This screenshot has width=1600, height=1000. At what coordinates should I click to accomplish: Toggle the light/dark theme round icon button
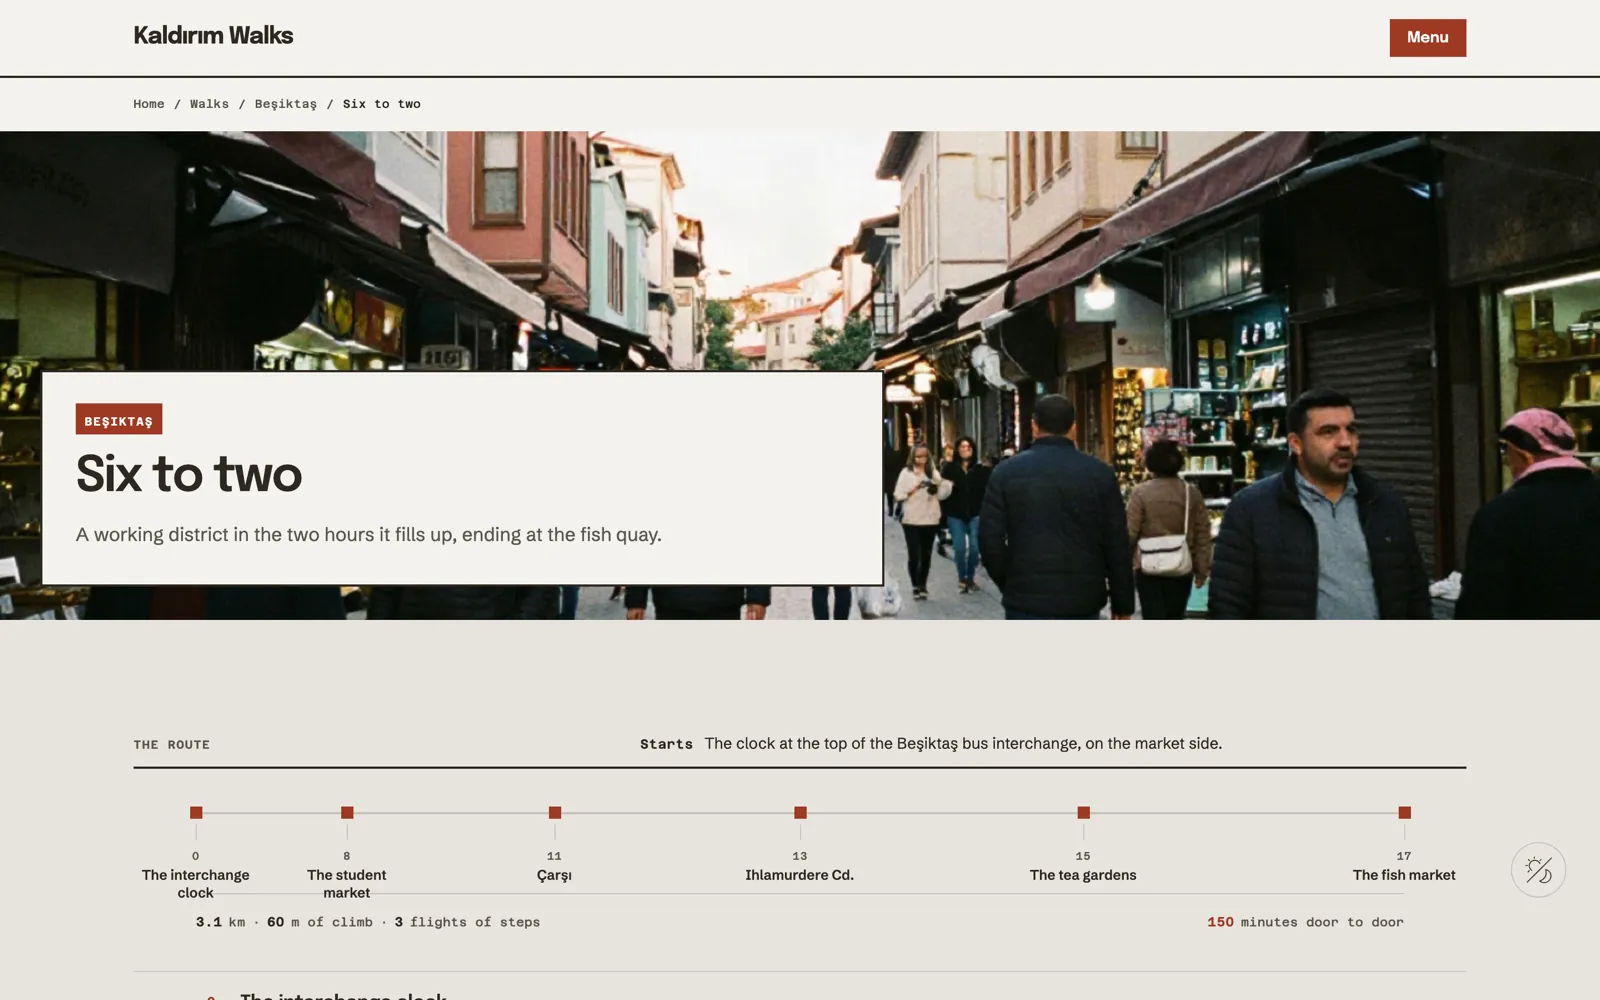click(x=1538, y=870)
